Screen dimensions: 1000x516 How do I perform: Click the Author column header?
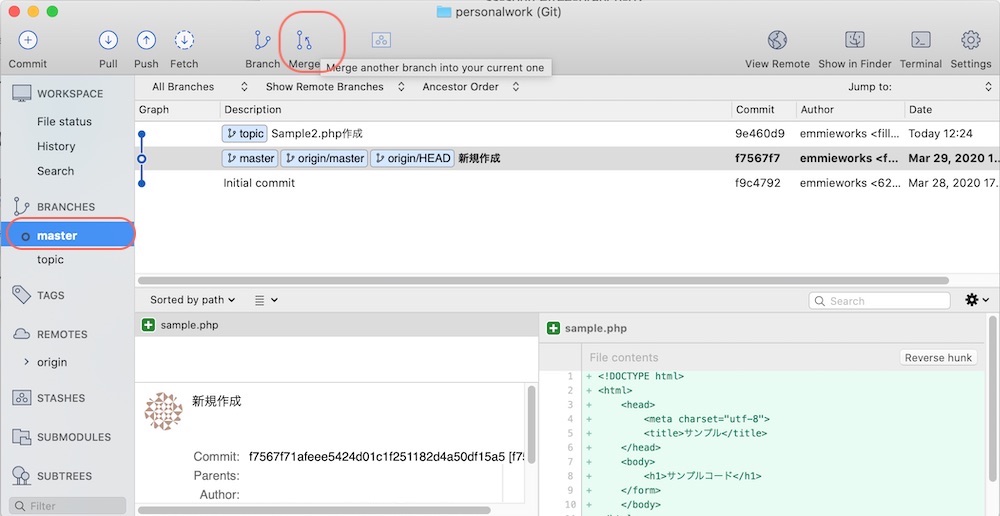pyautogui.click(x=850, y=110)
